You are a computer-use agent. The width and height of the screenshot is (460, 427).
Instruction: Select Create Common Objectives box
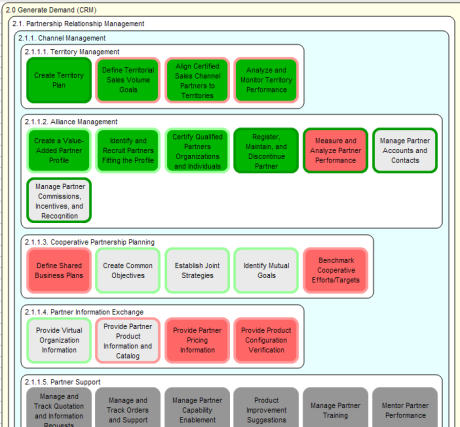click(128, 270)
